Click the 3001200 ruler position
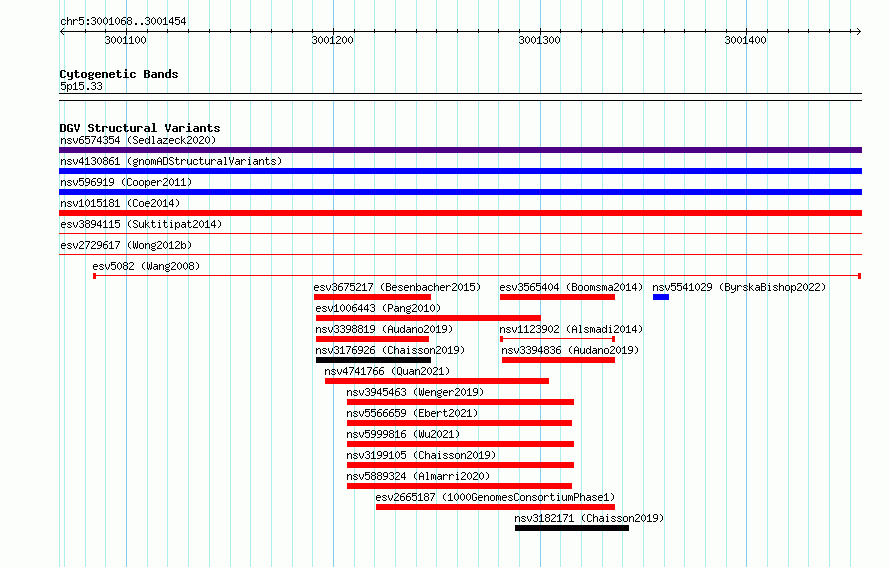This screenshot has width=890, height=567. (x=333, y=40)
